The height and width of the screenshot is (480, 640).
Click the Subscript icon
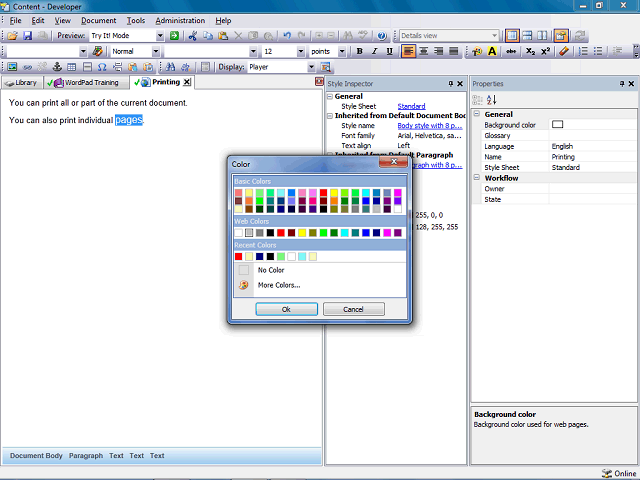point(530,51)
